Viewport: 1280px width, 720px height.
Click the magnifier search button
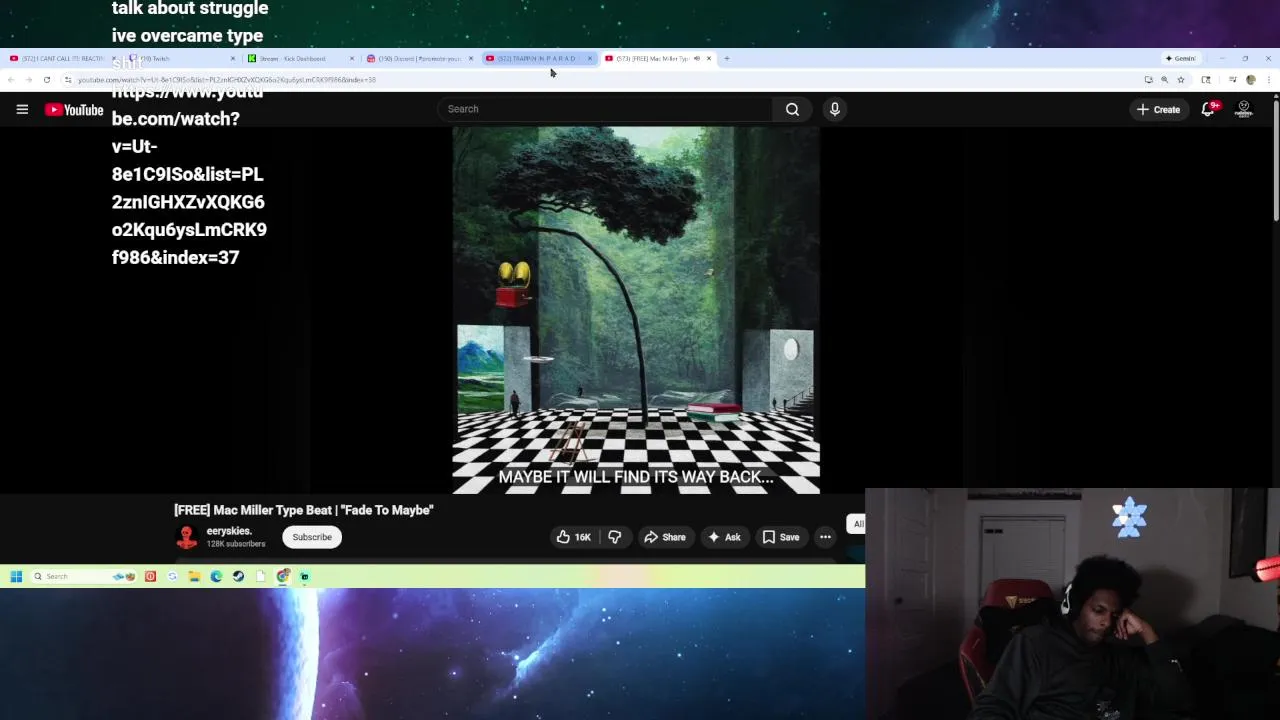point(792,109)
